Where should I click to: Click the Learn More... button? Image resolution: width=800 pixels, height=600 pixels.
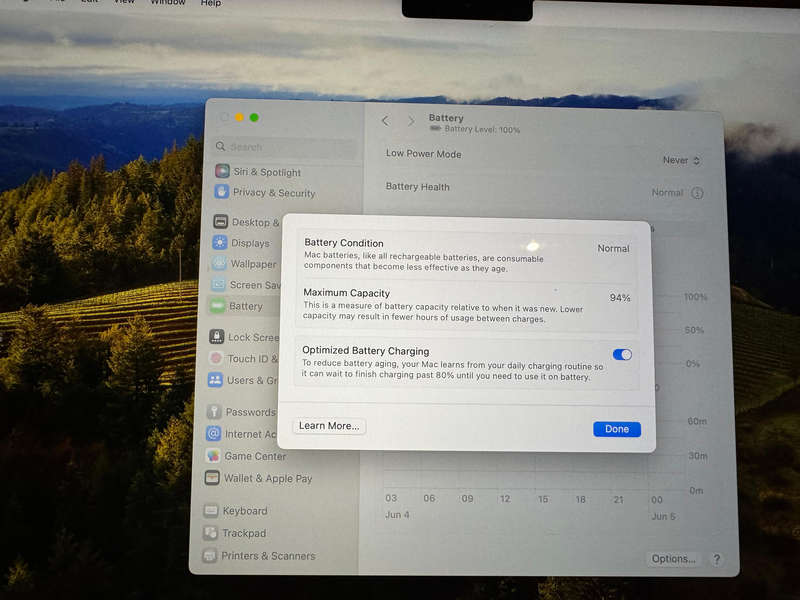[x=329, y=426]
